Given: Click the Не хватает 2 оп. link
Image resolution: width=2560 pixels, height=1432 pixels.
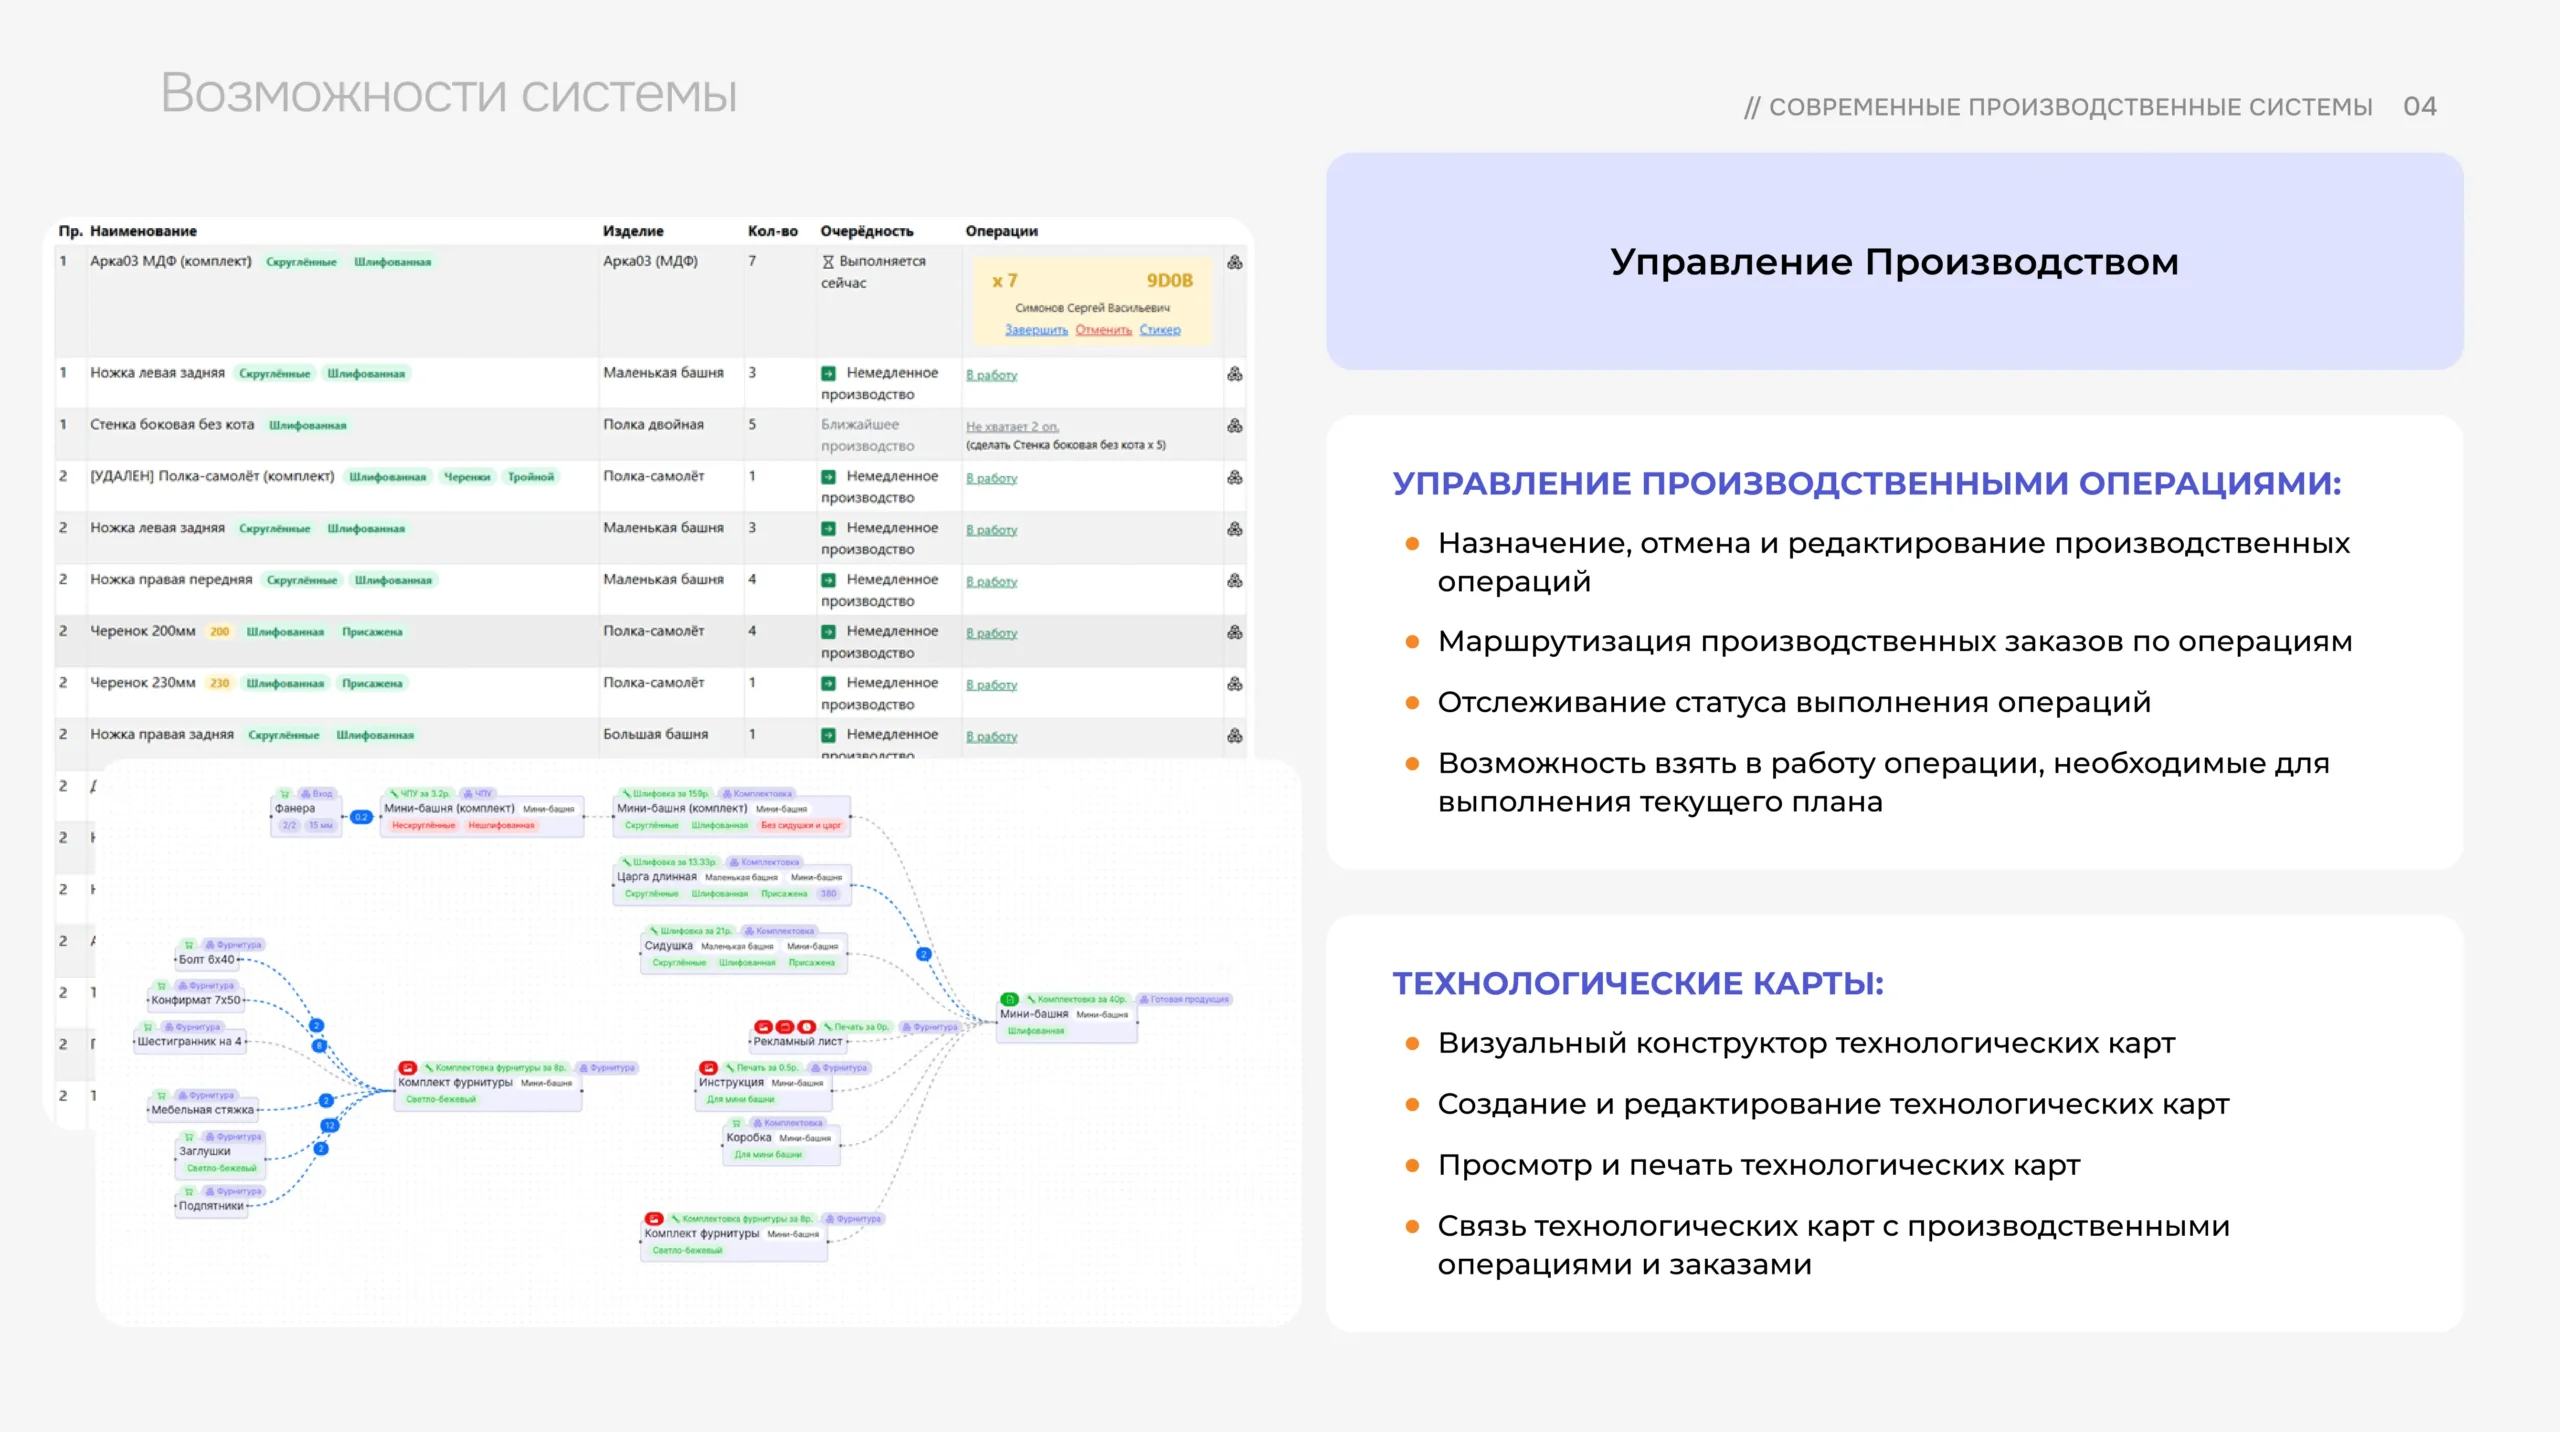Looking at the screenshot, I should [x=1011, y=427].
